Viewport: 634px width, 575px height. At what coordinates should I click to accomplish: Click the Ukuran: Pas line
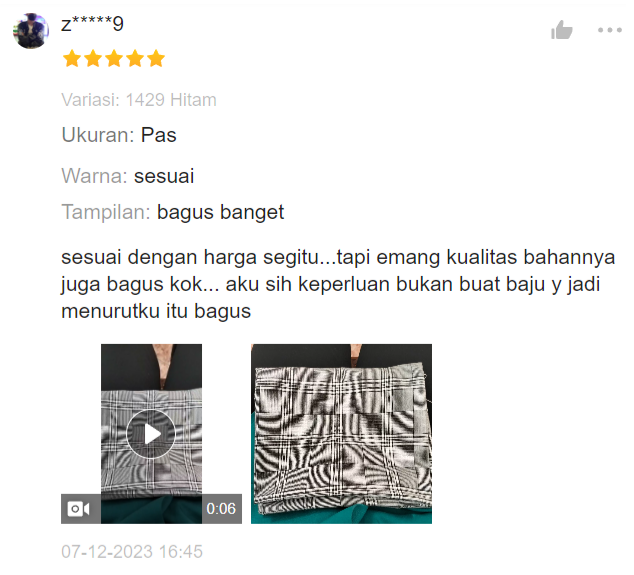[119, 135]
